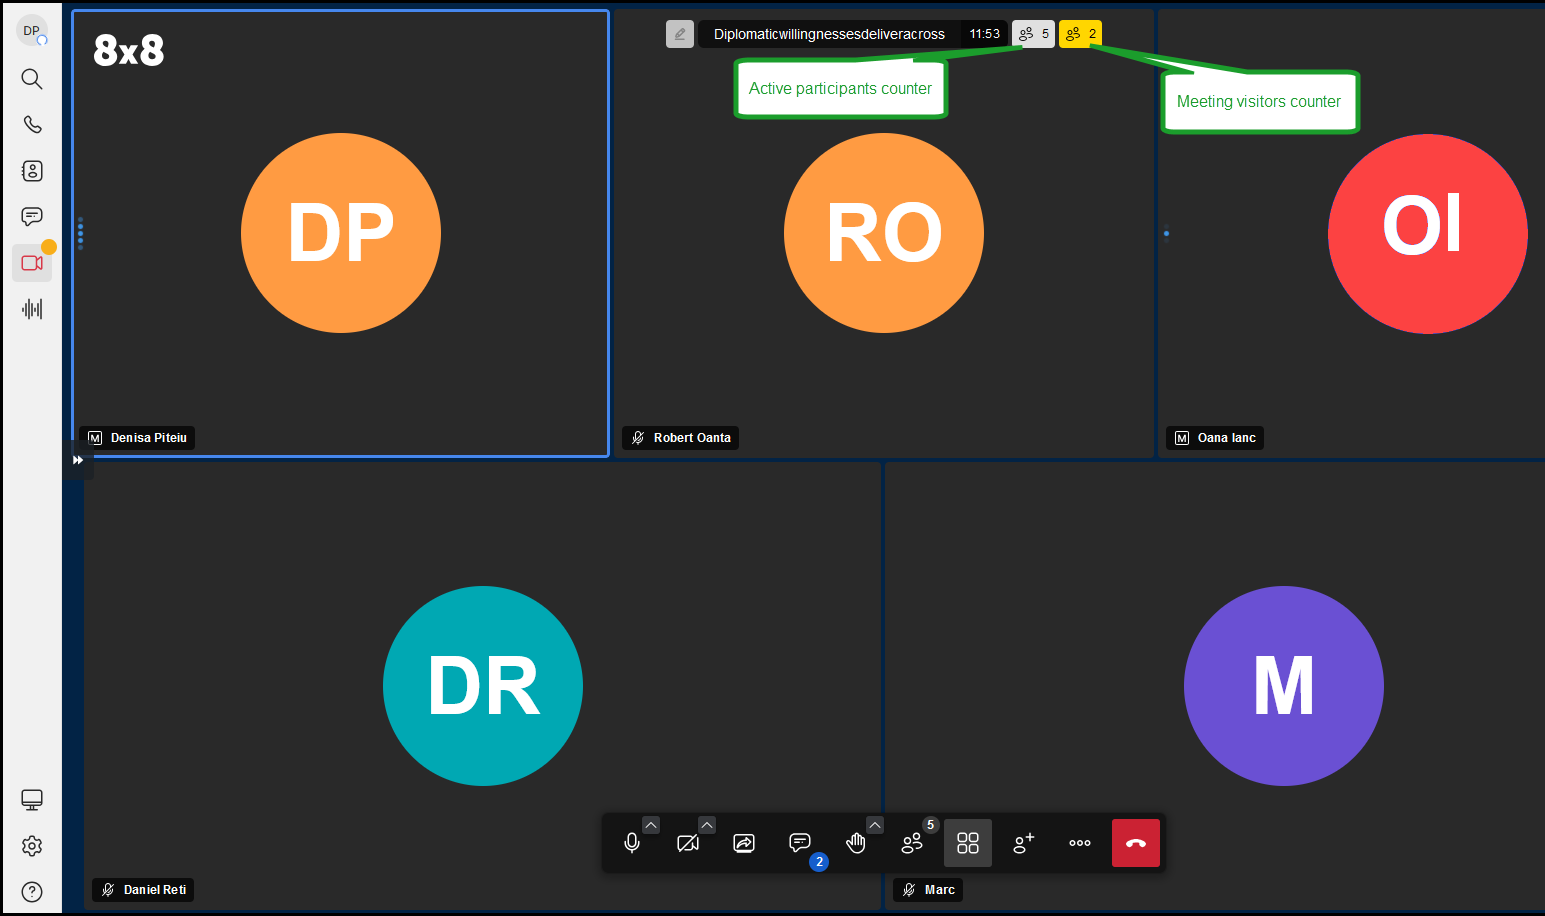Select Robert Oanta's RO avatar tile
Screen dimensions: 1545x916
[x=884, y=233]
